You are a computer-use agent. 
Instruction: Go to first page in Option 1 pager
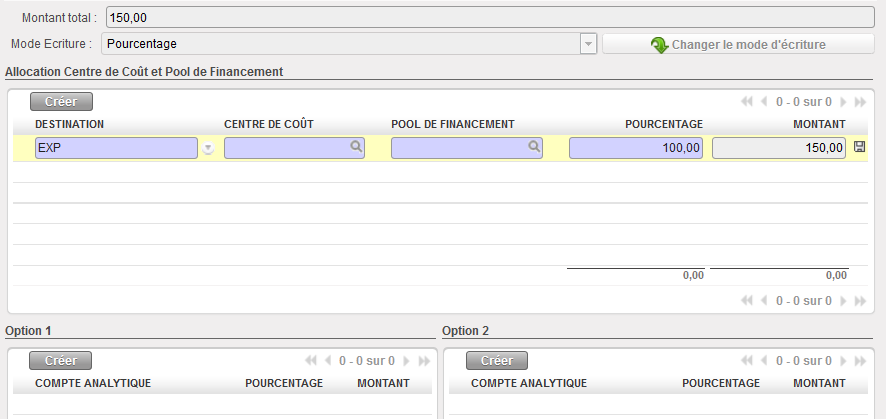pyautogui.click(x=310, y=361)
